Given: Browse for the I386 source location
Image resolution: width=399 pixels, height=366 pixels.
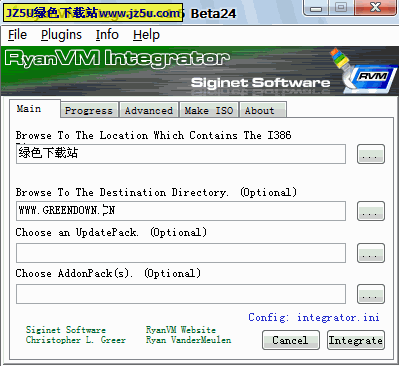Looking at the screenshot, I should click(371, 154).
